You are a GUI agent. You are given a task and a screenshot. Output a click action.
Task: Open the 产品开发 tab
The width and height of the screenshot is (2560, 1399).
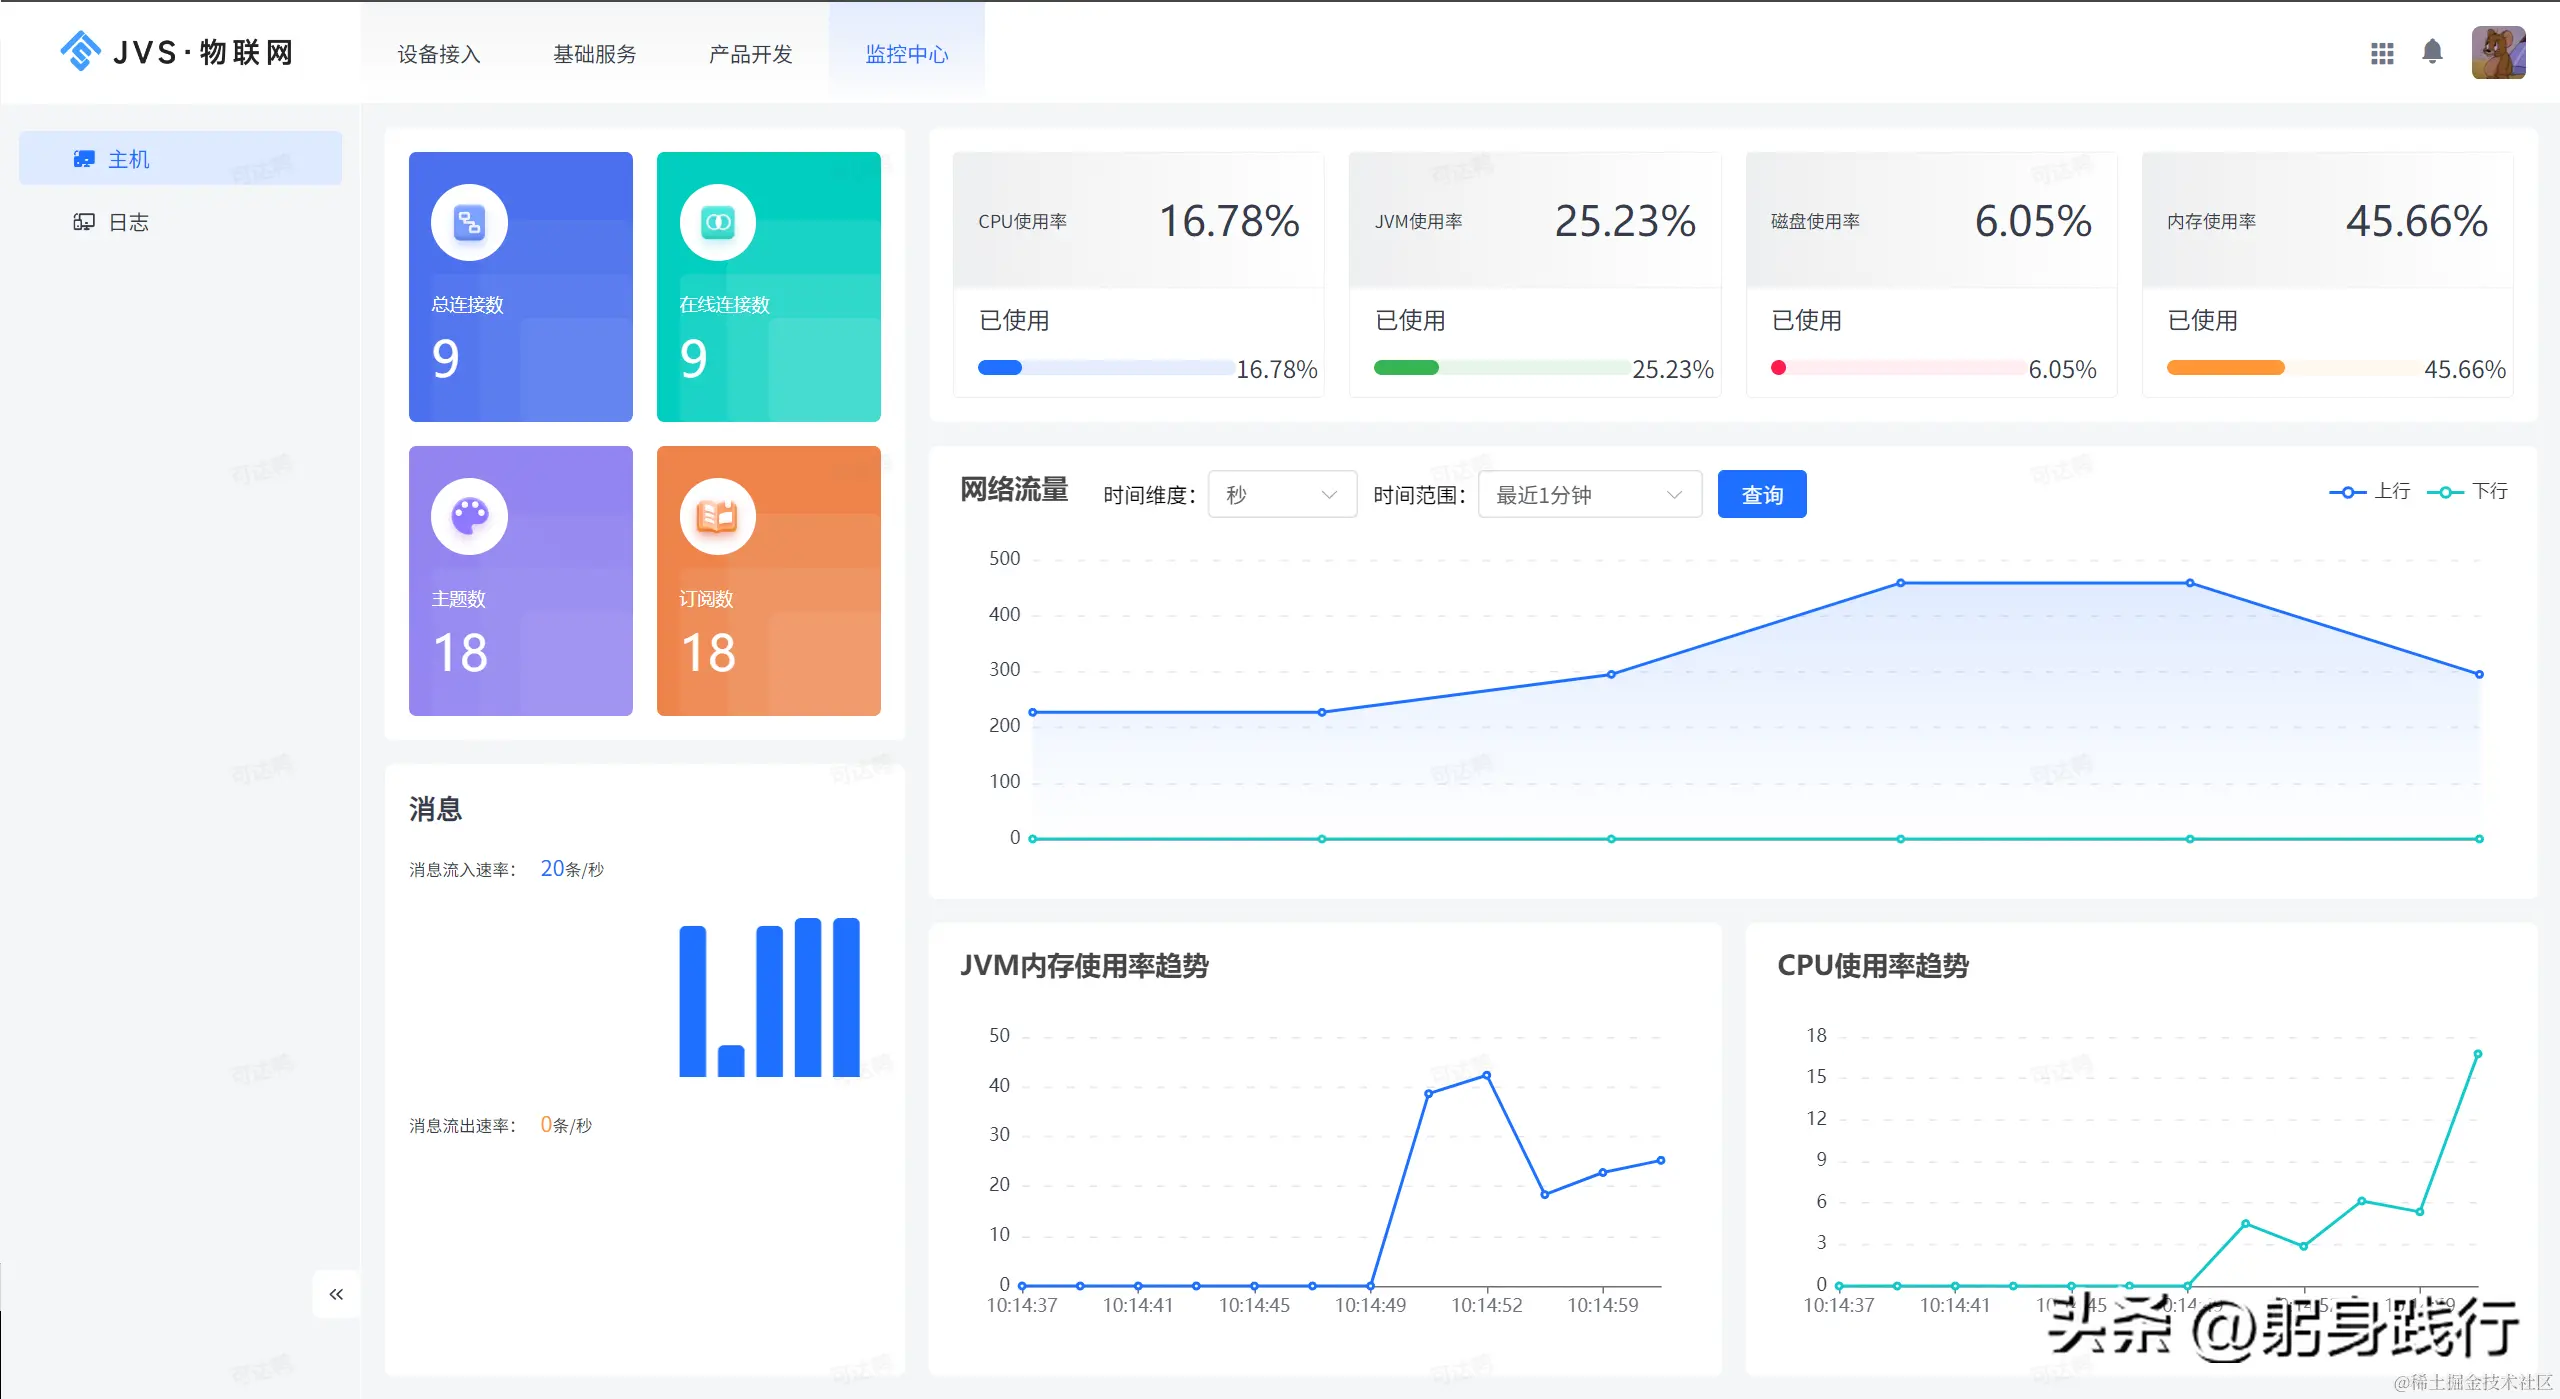[750, 54]
